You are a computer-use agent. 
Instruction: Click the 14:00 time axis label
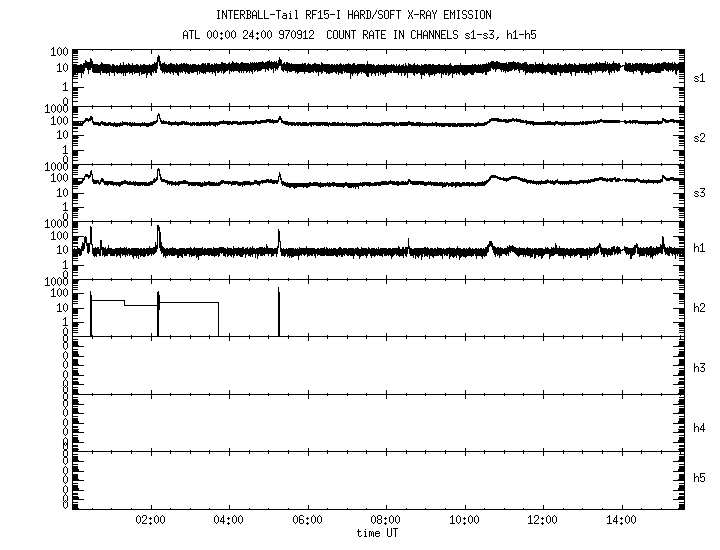coord(621,520)
